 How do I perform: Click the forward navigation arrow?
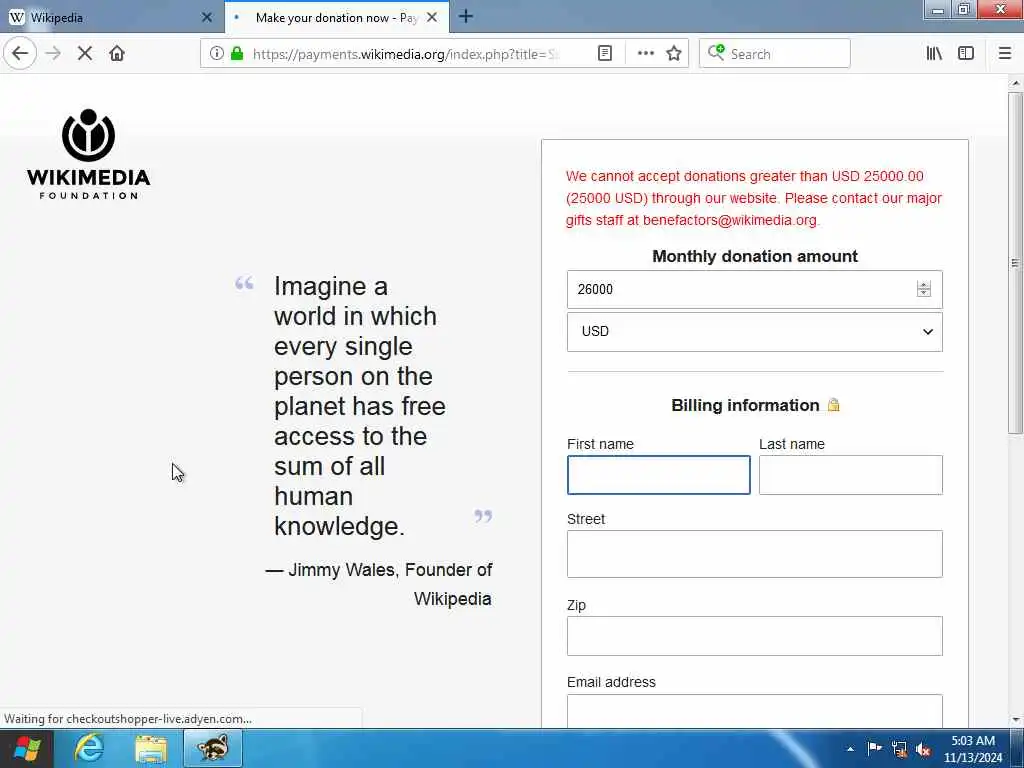point(53,54)
